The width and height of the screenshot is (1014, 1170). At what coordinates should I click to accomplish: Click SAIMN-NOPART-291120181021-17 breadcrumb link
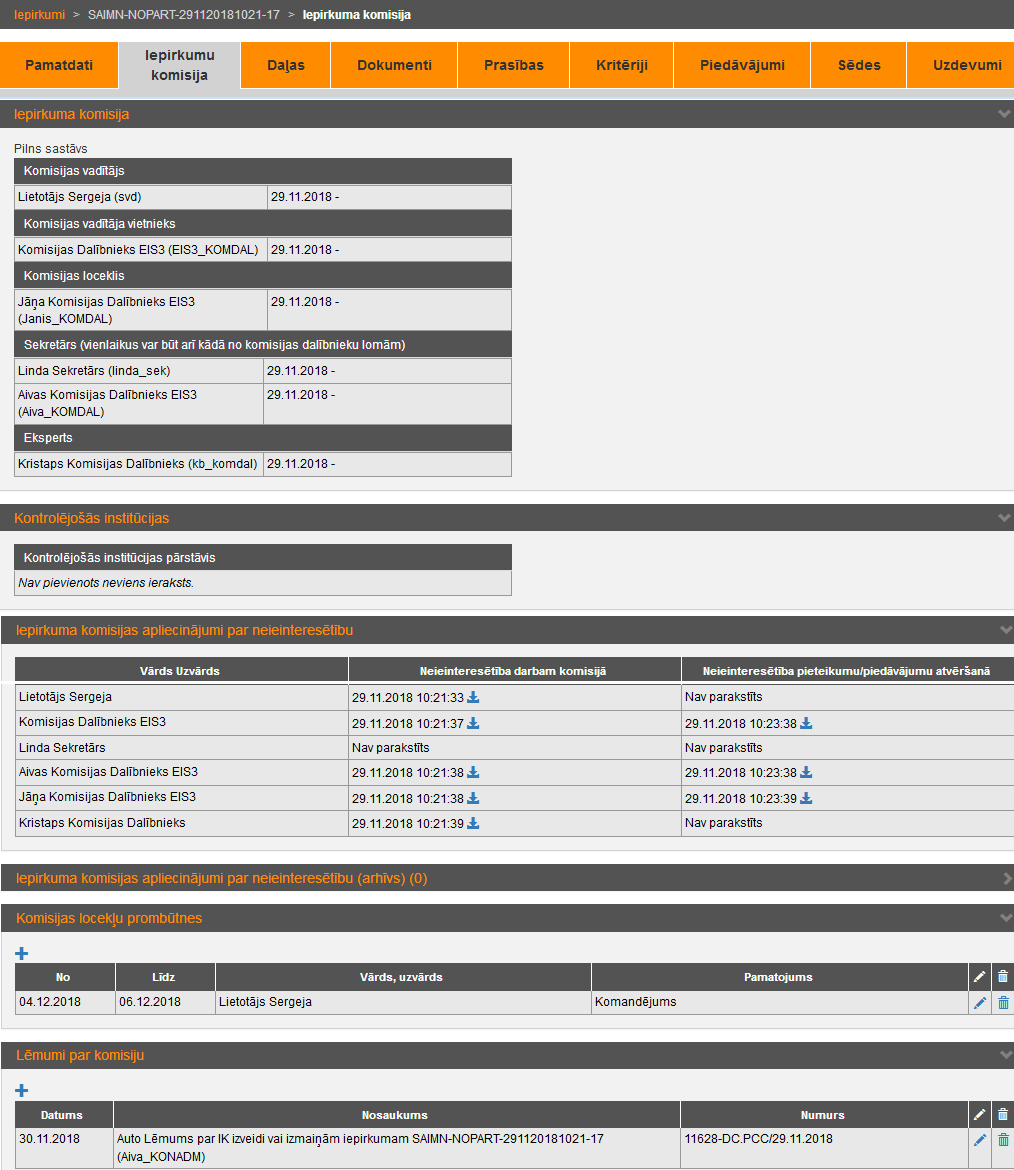[183, 15]
